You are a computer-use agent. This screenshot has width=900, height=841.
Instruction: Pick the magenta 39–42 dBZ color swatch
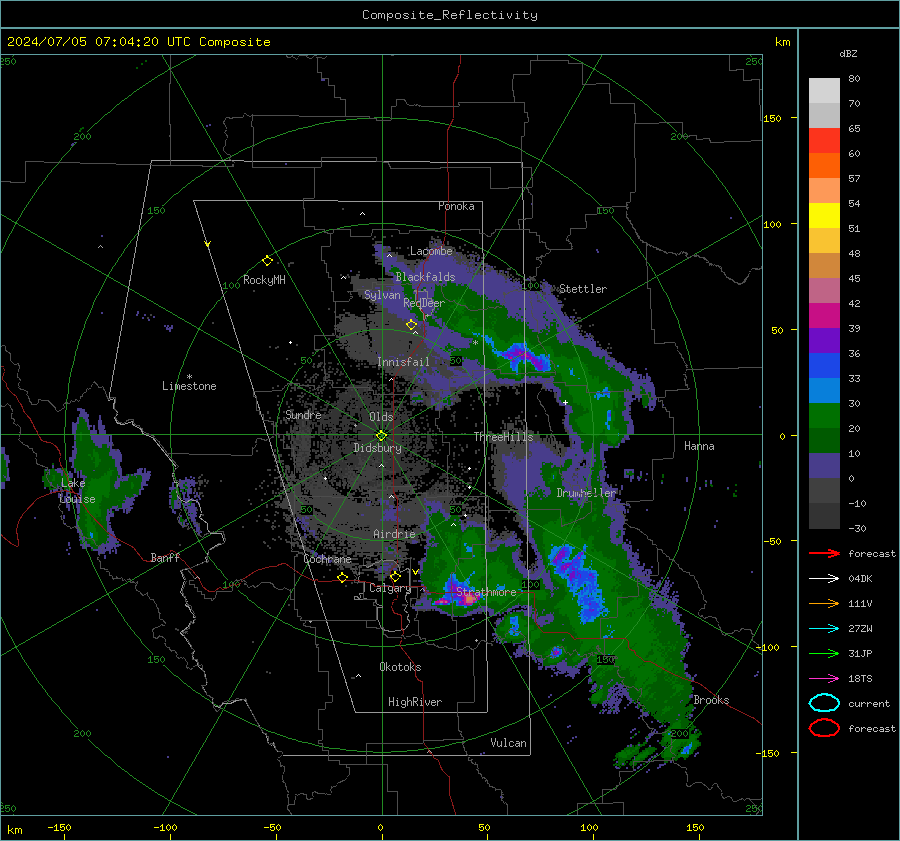click(x=824, y=316)
